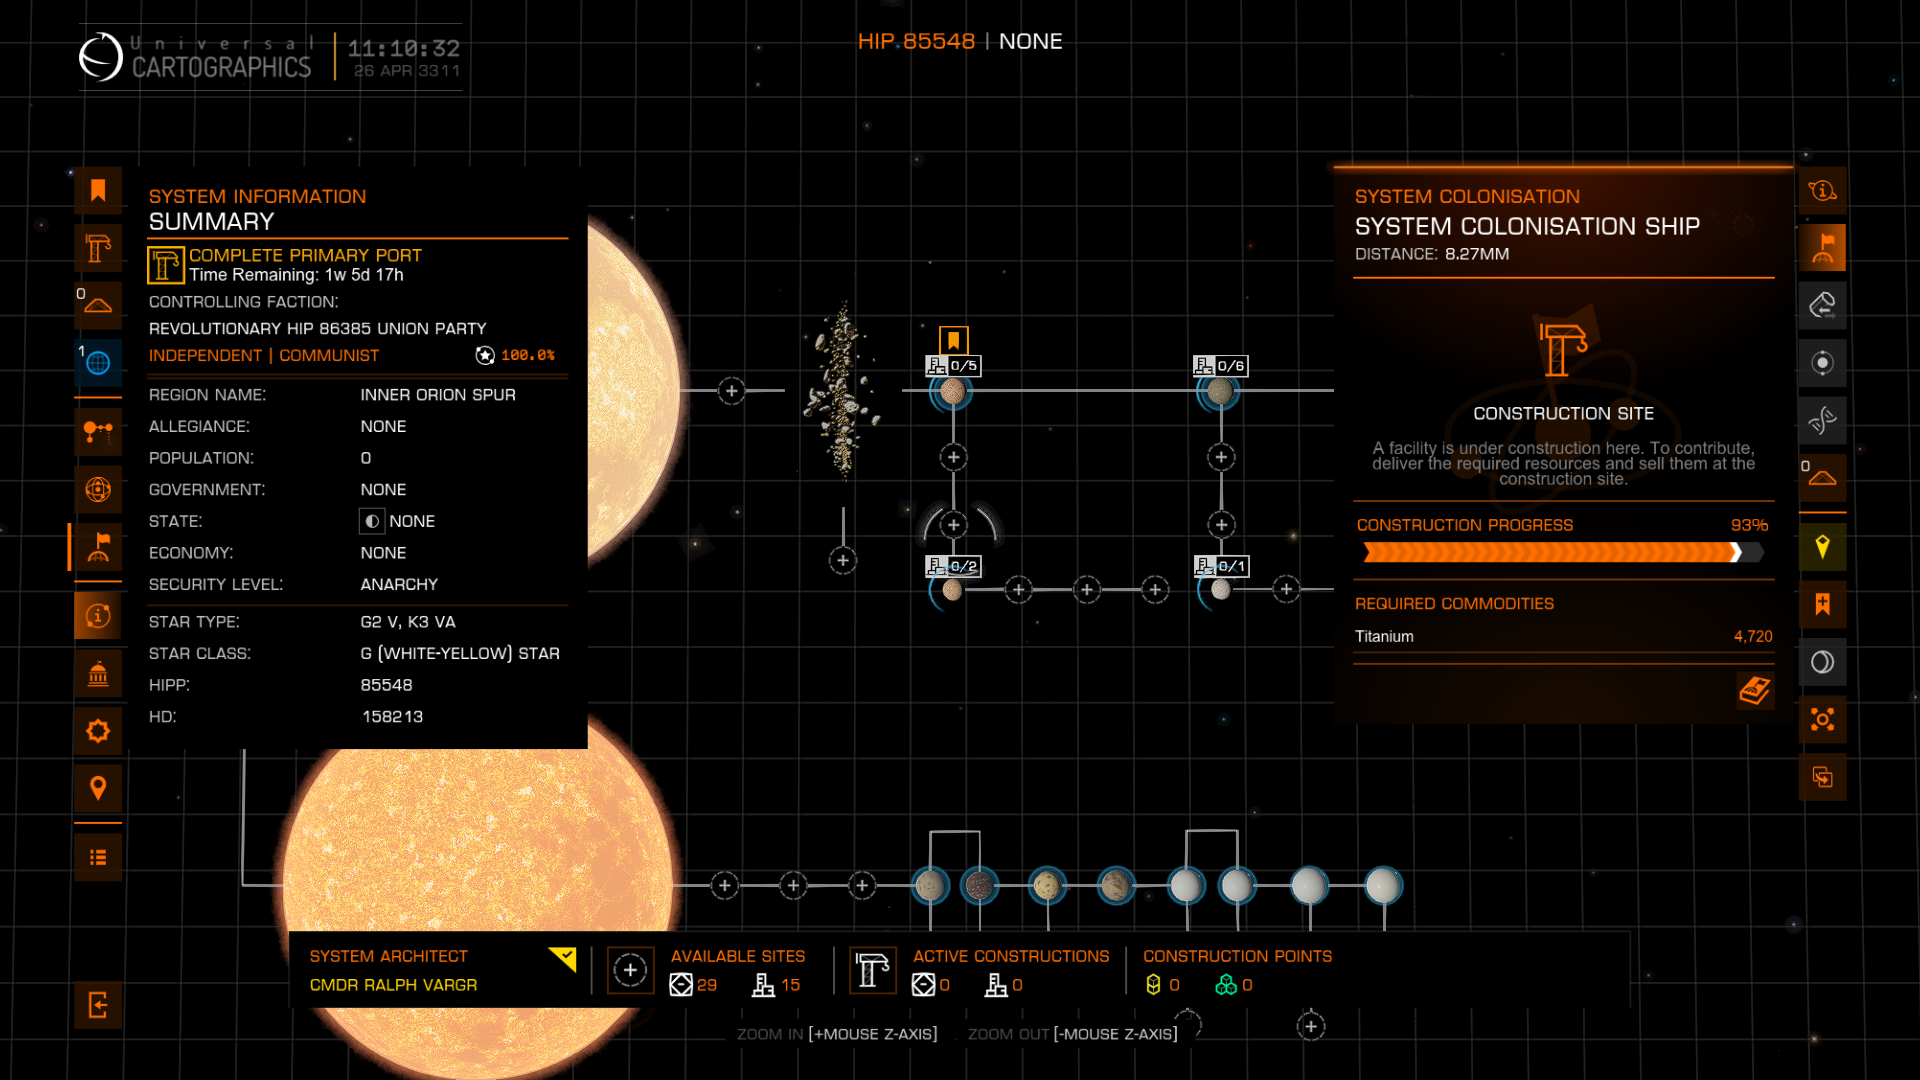Exit the system map via exit icon
This screenshot has width=1920, height=1080.
pyautogui.click(x=98, y=1005)
